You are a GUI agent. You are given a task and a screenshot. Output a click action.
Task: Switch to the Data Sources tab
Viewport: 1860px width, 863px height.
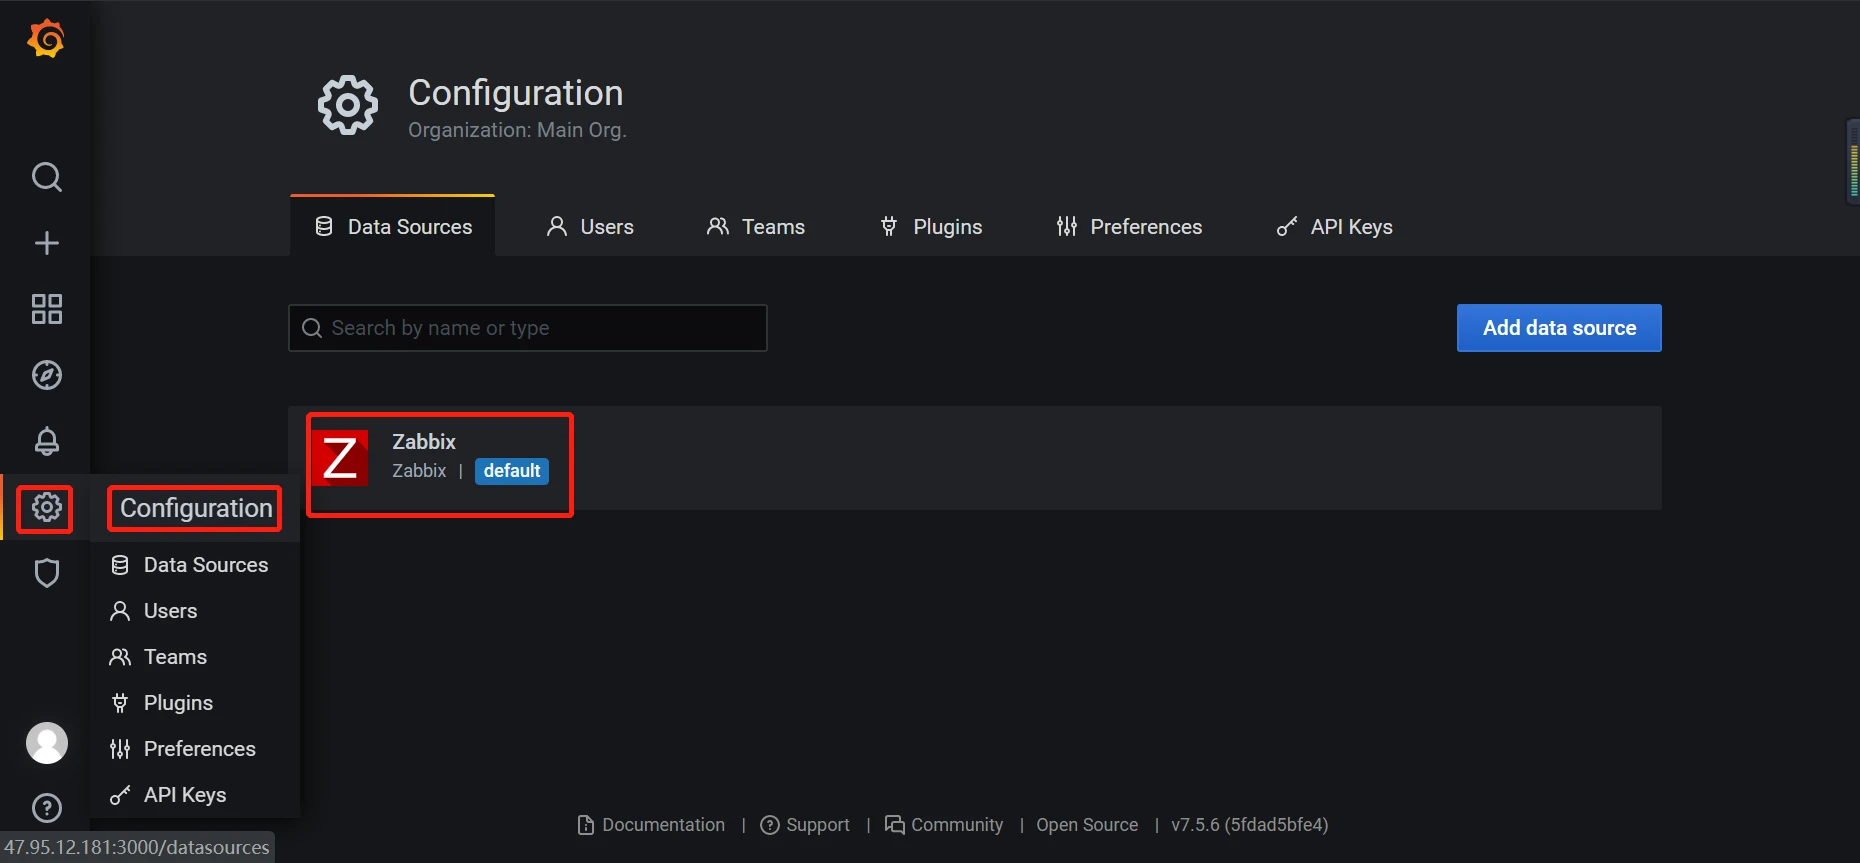point(392,227)
